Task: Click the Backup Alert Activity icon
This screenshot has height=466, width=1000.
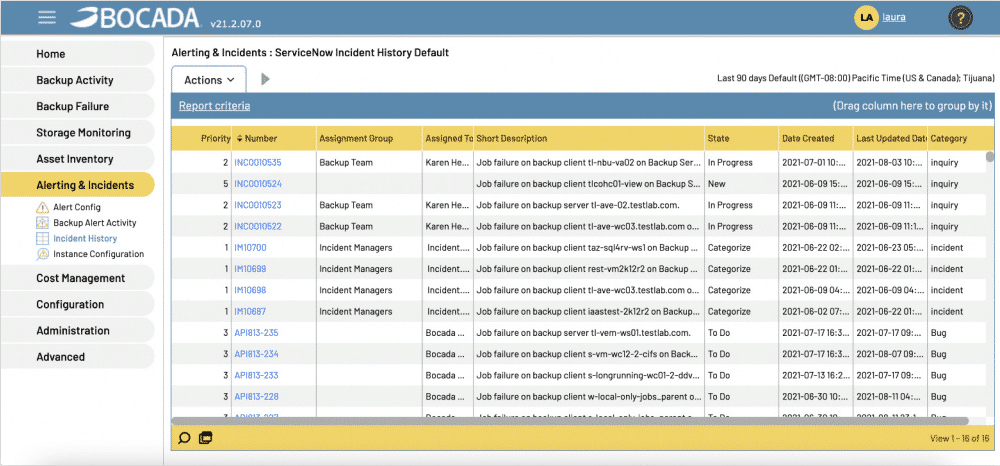Action: [42, 223]
